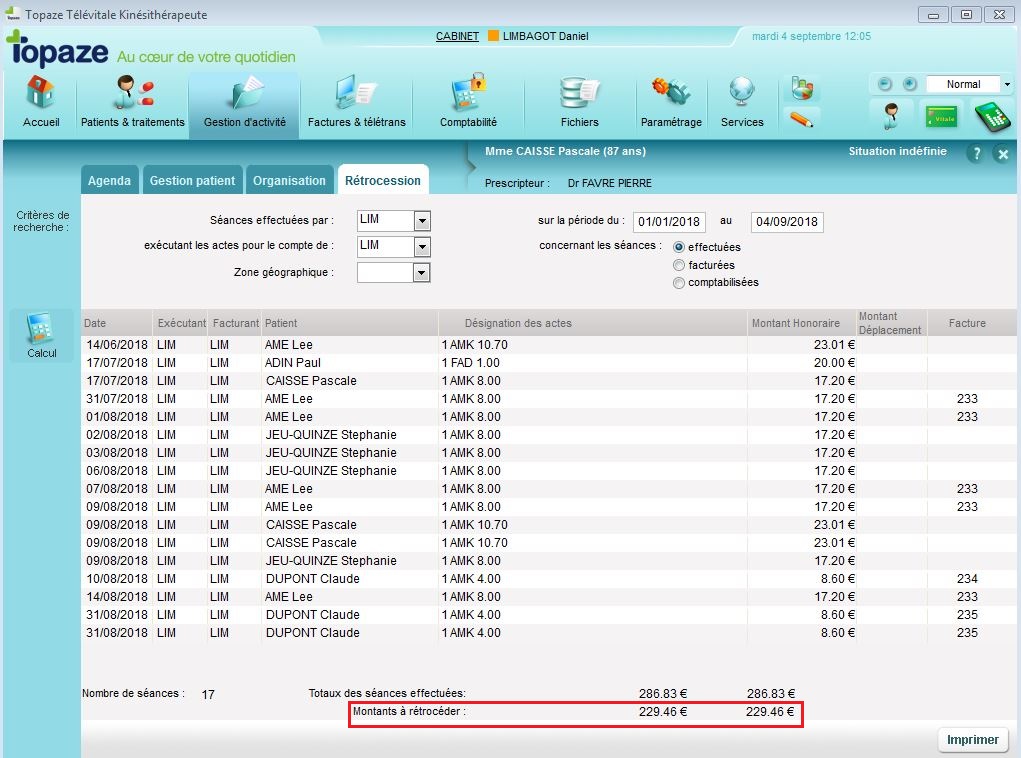Click the zoom in plus icon
This screenshot has height=758, width=1021.
pyautogui.click(x=910, y=84)
